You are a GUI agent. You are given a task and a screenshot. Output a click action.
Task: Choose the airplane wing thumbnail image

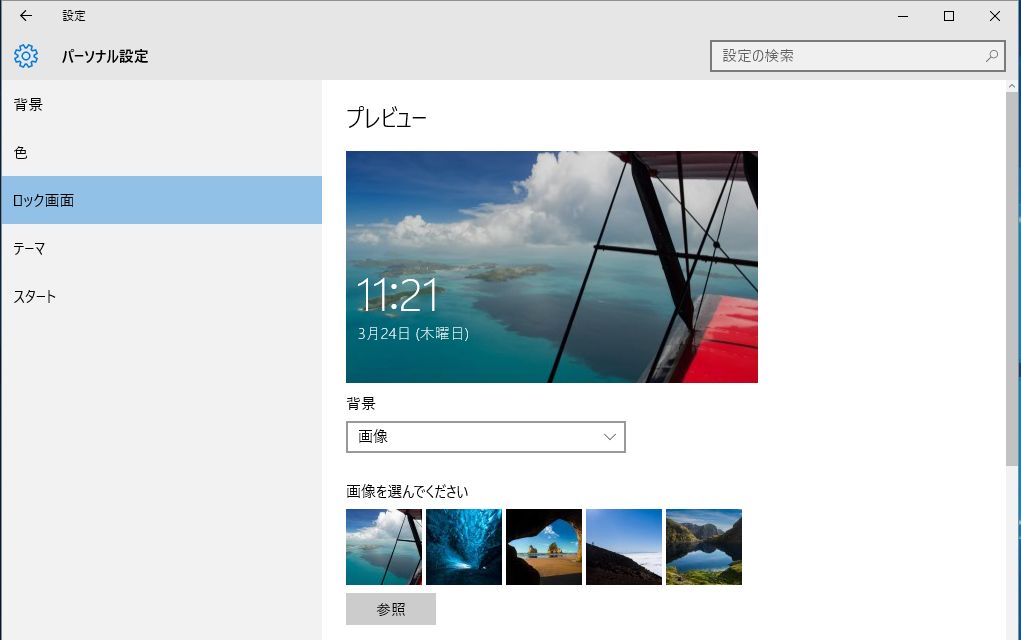(384, 547)
